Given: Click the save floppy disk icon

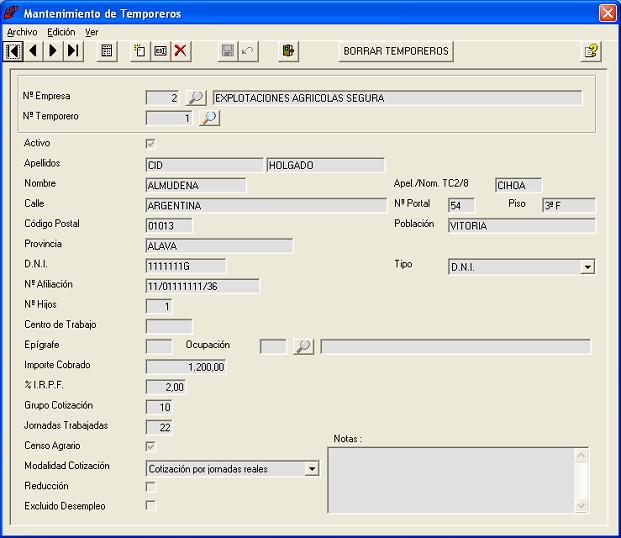Looking at the screenshot, I should click(x=228, y=51).
